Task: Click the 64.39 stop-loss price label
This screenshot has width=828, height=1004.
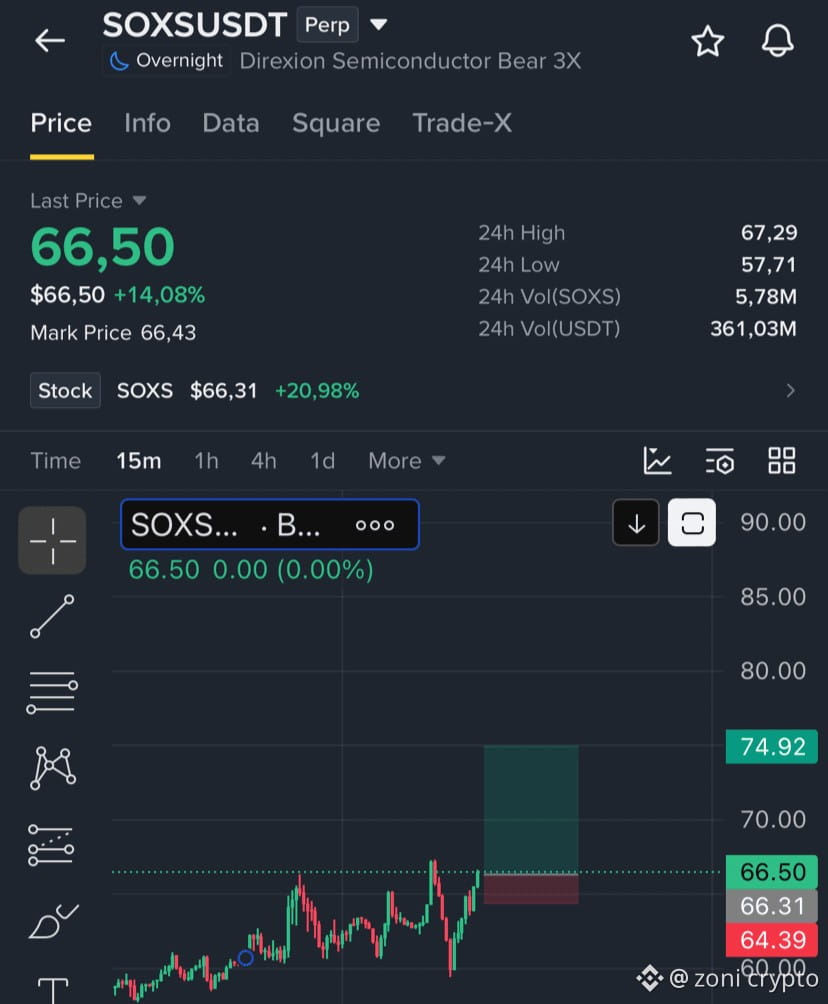Action: pyautogui.click(x=772, y=940)
